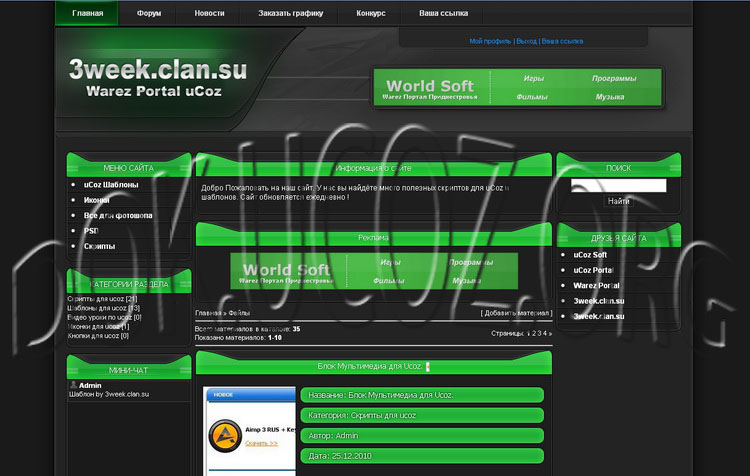750x476 pixels.
Task: Focus the search text field
Action: pyautogui.click(x=618, y=185)
